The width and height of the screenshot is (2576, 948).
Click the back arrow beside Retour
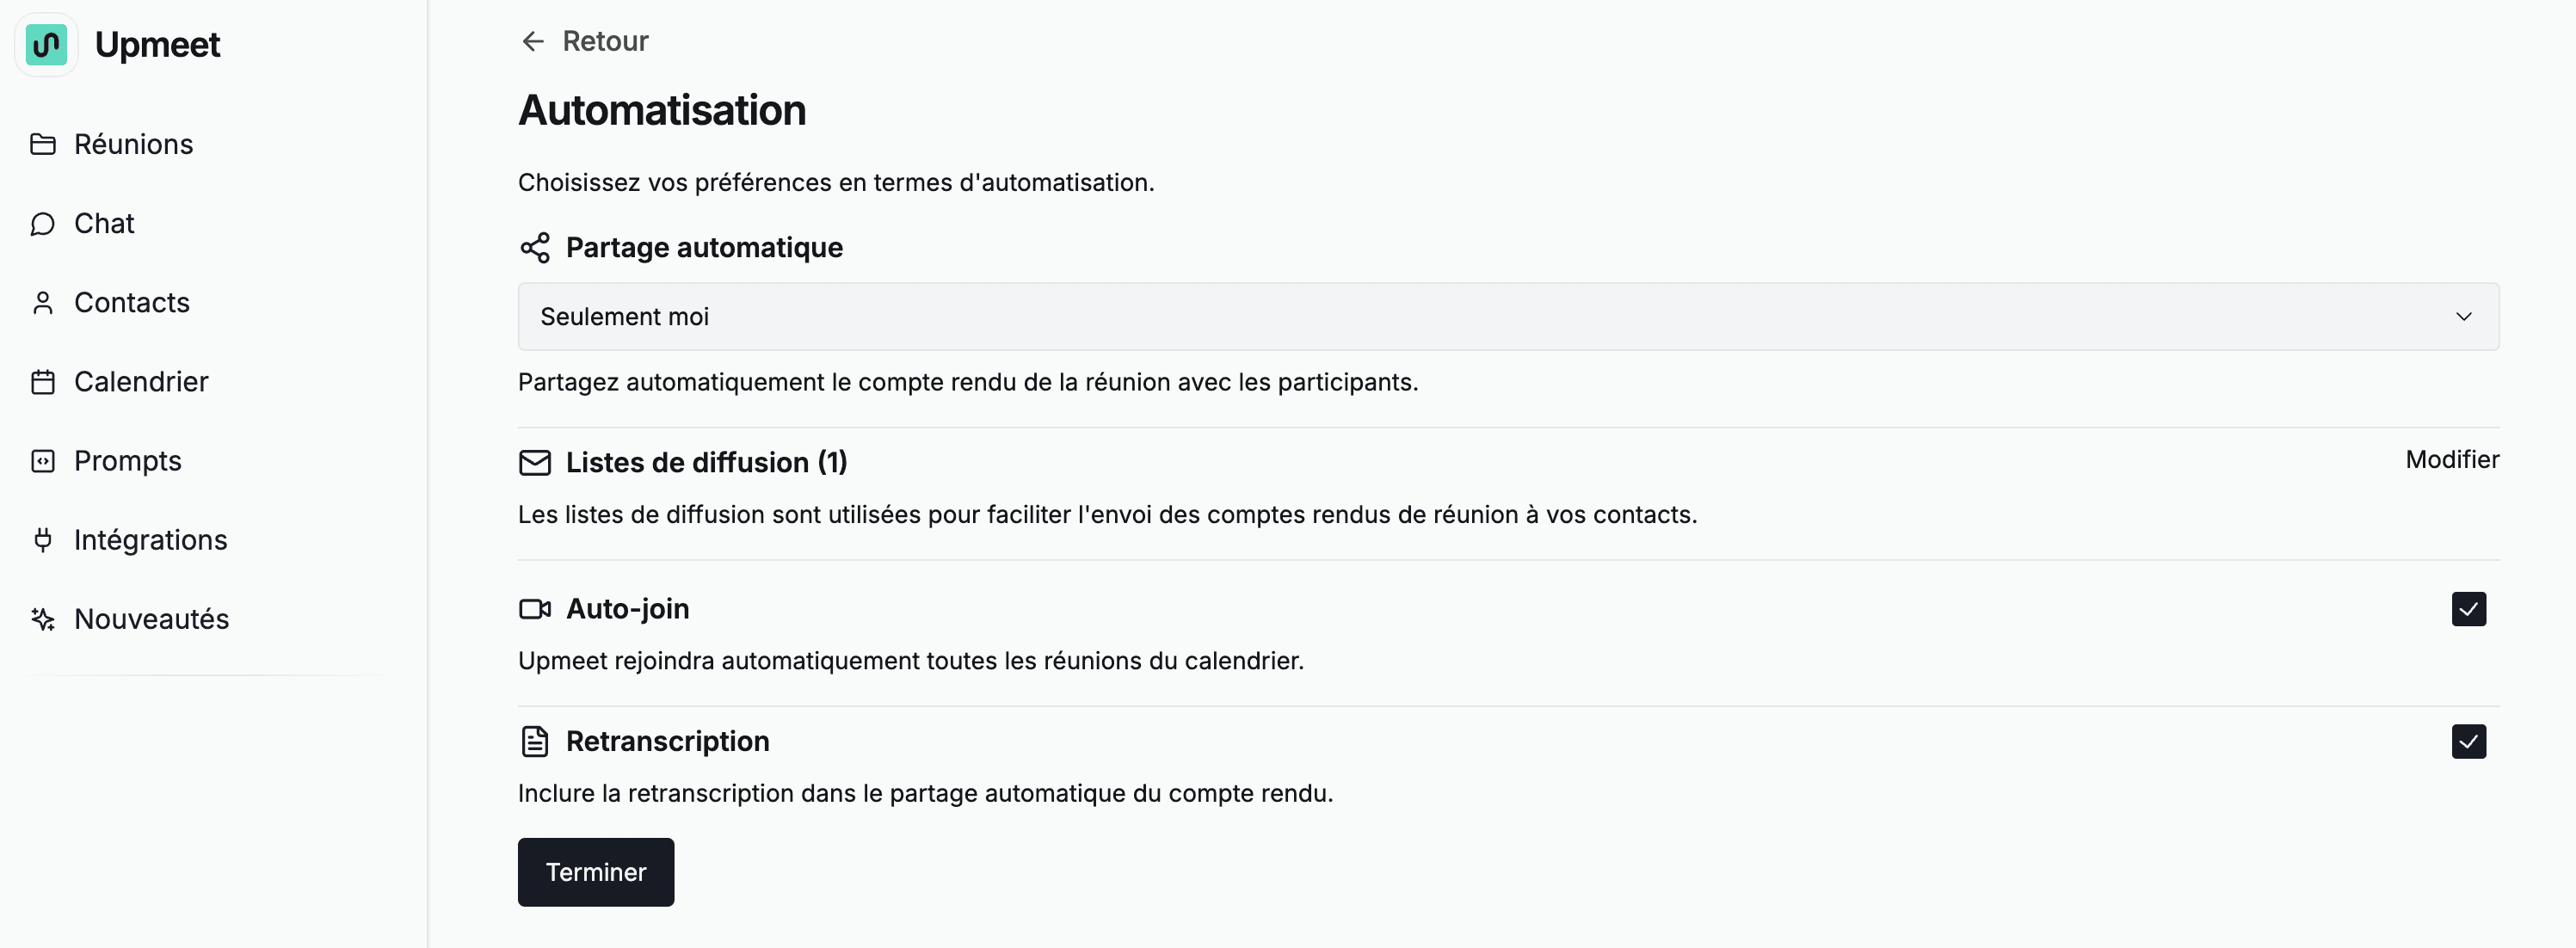(533, 41)
